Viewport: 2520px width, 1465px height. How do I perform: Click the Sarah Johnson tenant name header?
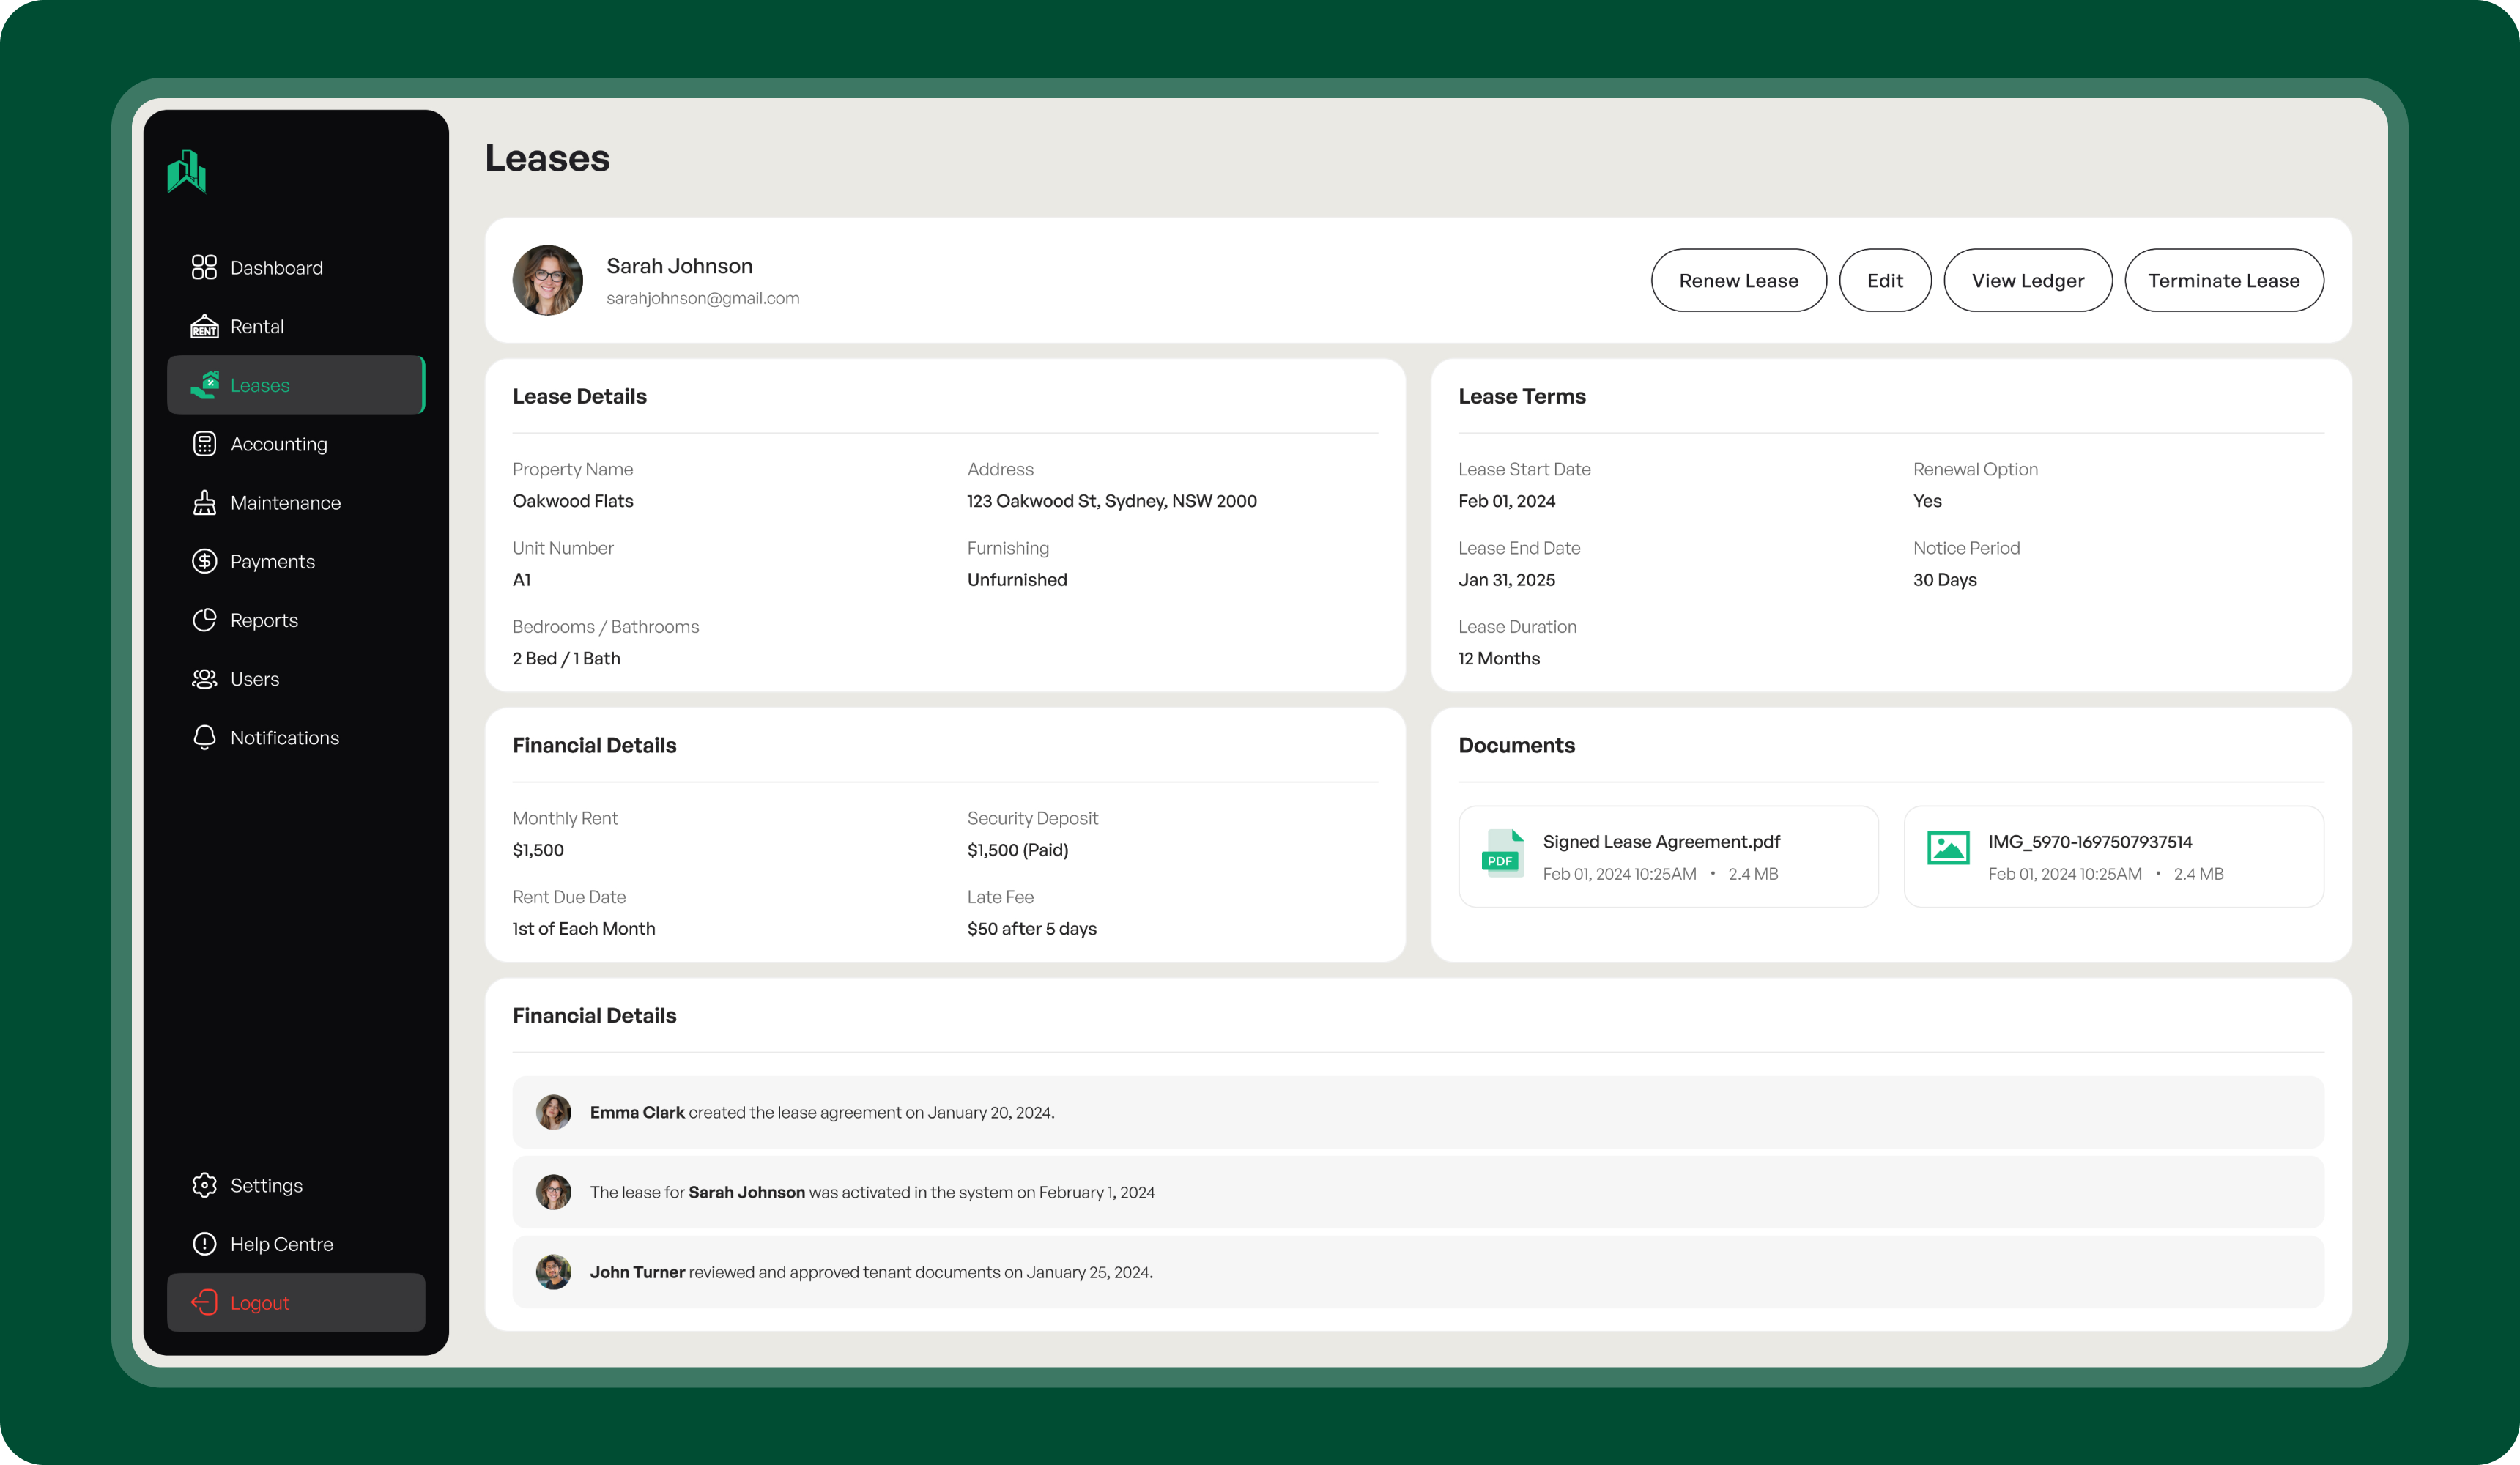[x=680, y=266]
